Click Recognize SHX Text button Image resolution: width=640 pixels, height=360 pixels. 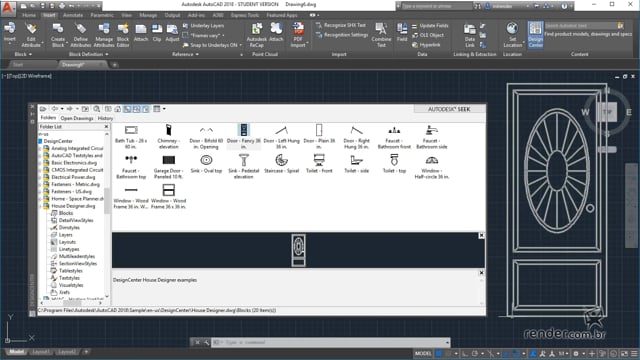[341, 25]
